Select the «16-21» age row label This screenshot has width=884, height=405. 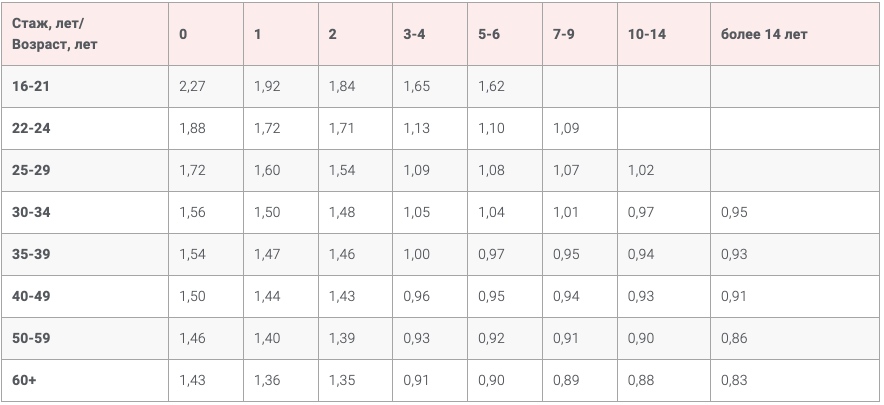[31, 87]
